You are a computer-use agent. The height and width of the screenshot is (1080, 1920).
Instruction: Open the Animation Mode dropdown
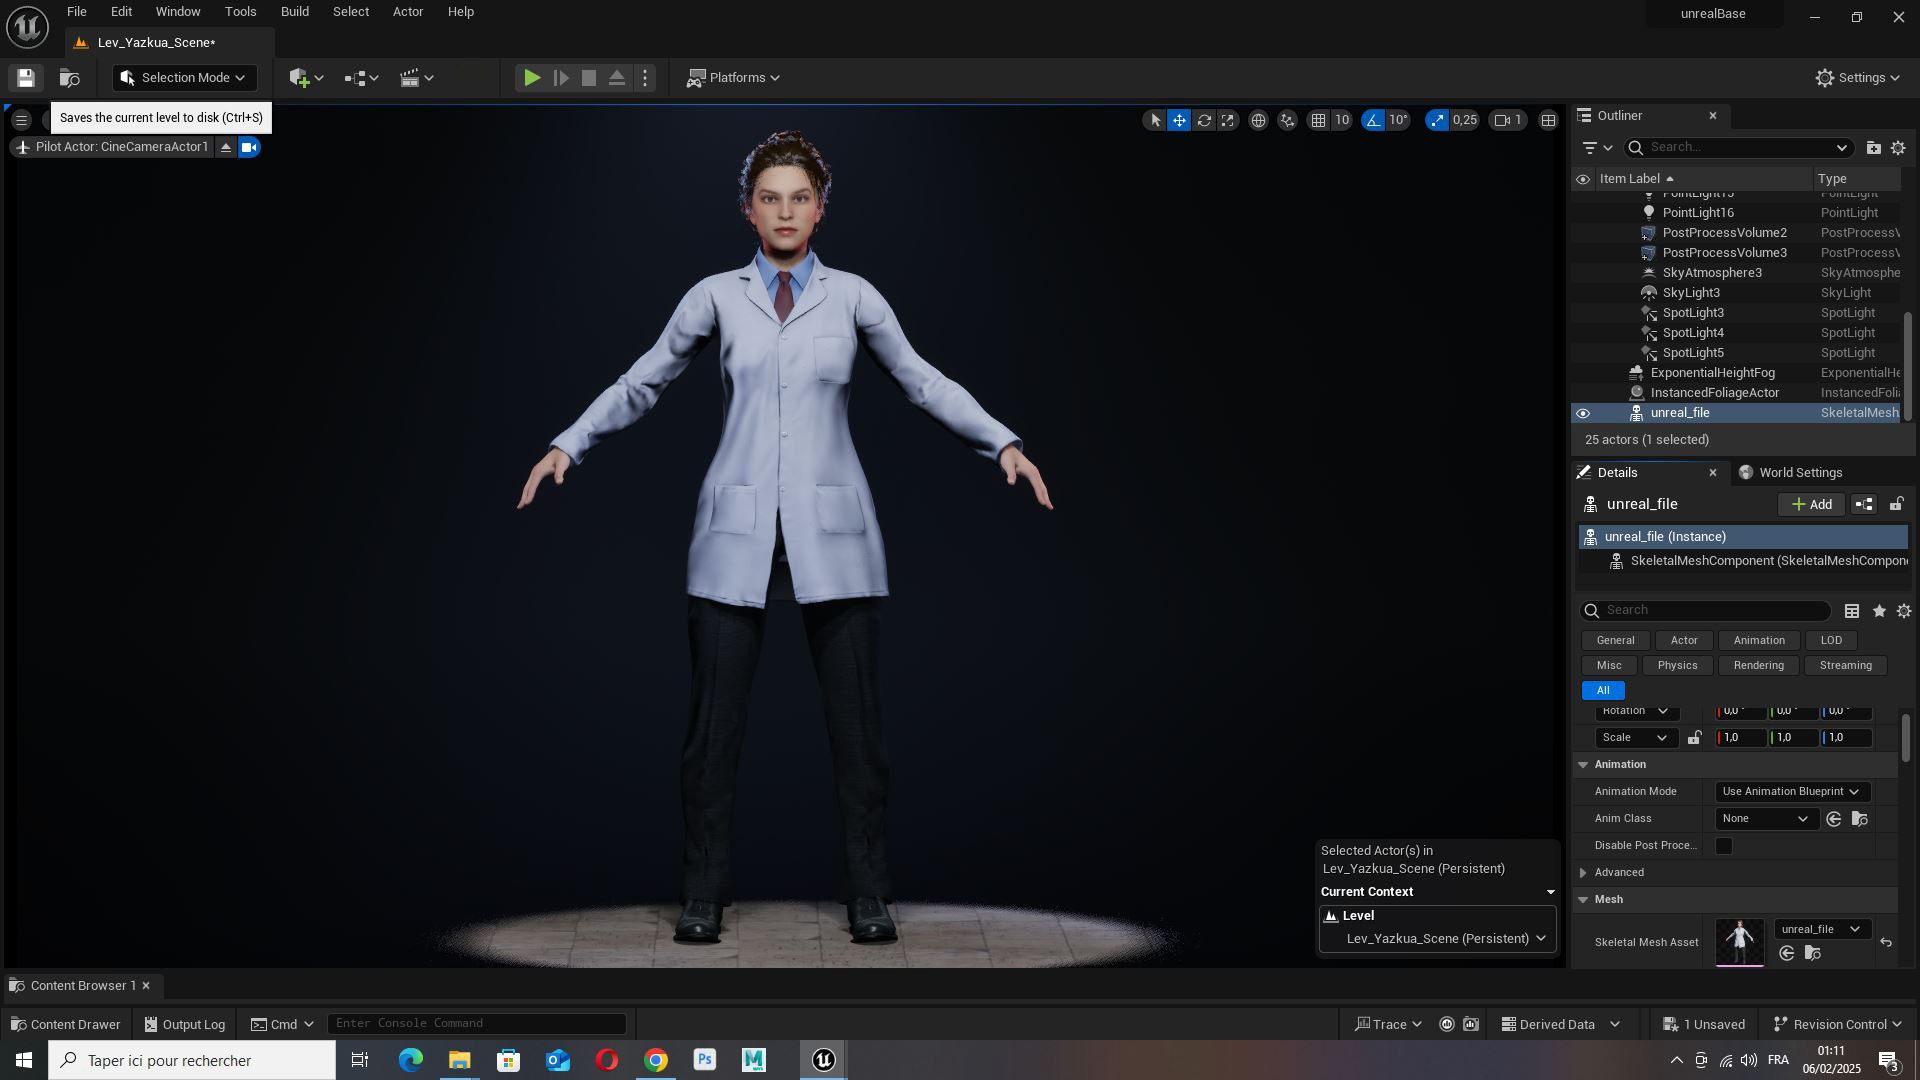(1791, 792)
